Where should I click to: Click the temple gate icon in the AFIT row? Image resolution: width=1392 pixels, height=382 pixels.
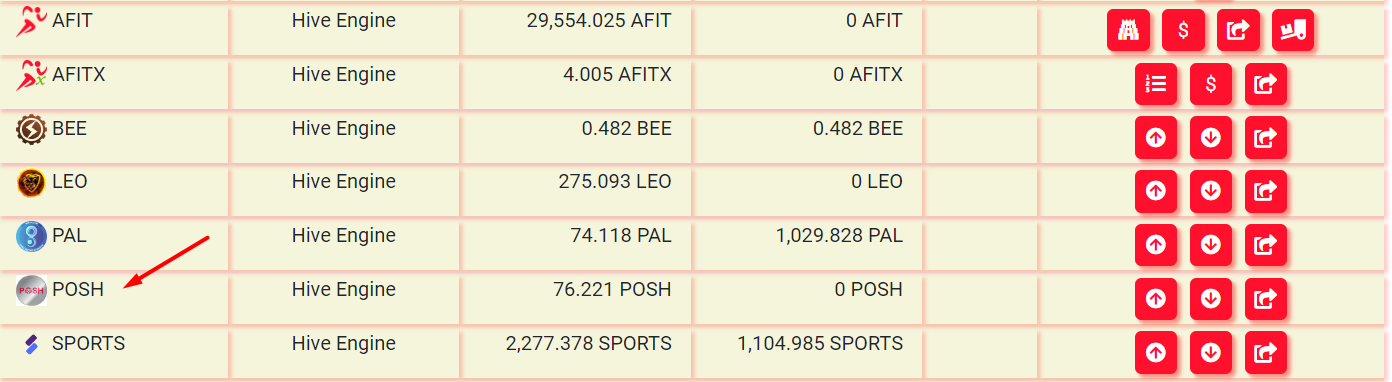(x=1128, y=30)
